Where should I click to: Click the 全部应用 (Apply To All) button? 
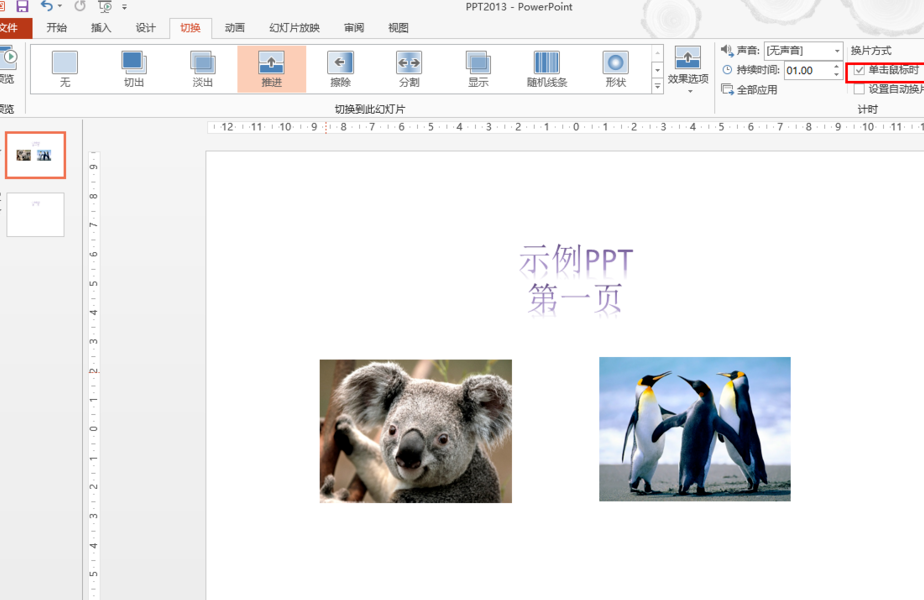(756, 87)
